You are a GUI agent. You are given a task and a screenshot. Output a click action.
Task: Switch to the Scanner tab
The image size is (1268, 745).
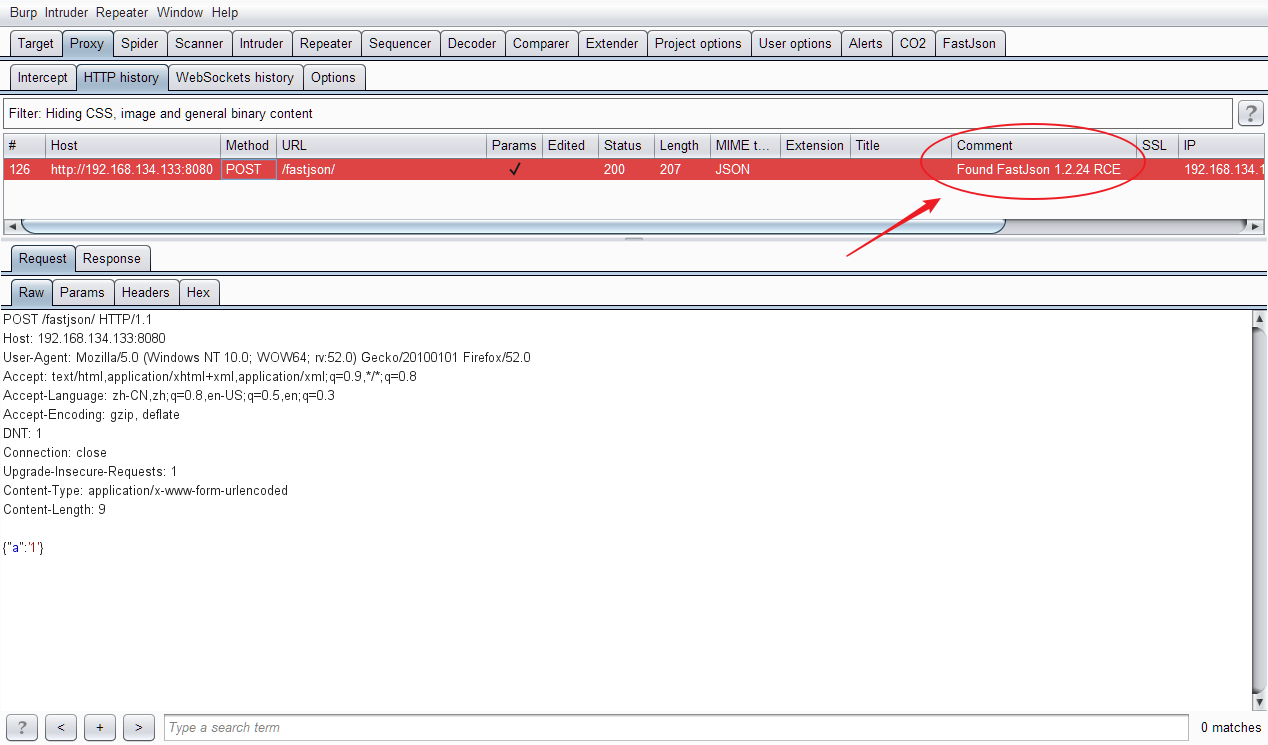pos(199,43)
